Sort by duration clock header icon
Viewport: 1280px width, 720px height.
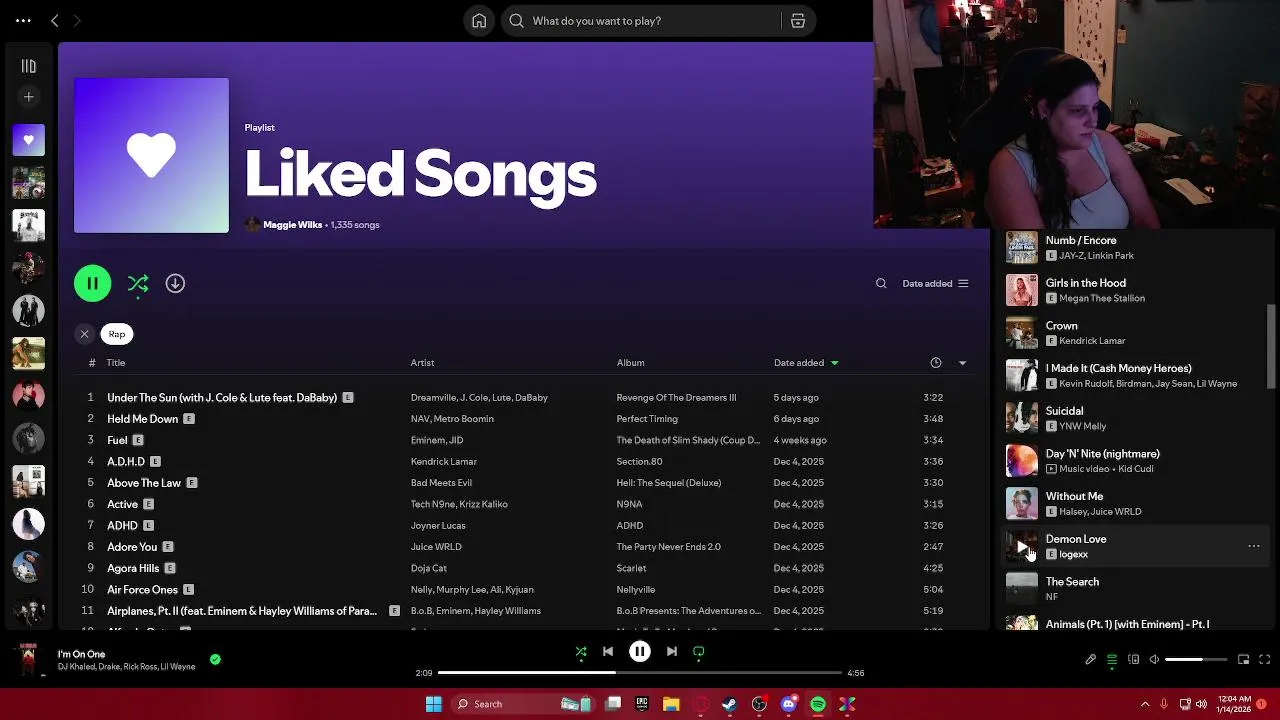point(935,363)
